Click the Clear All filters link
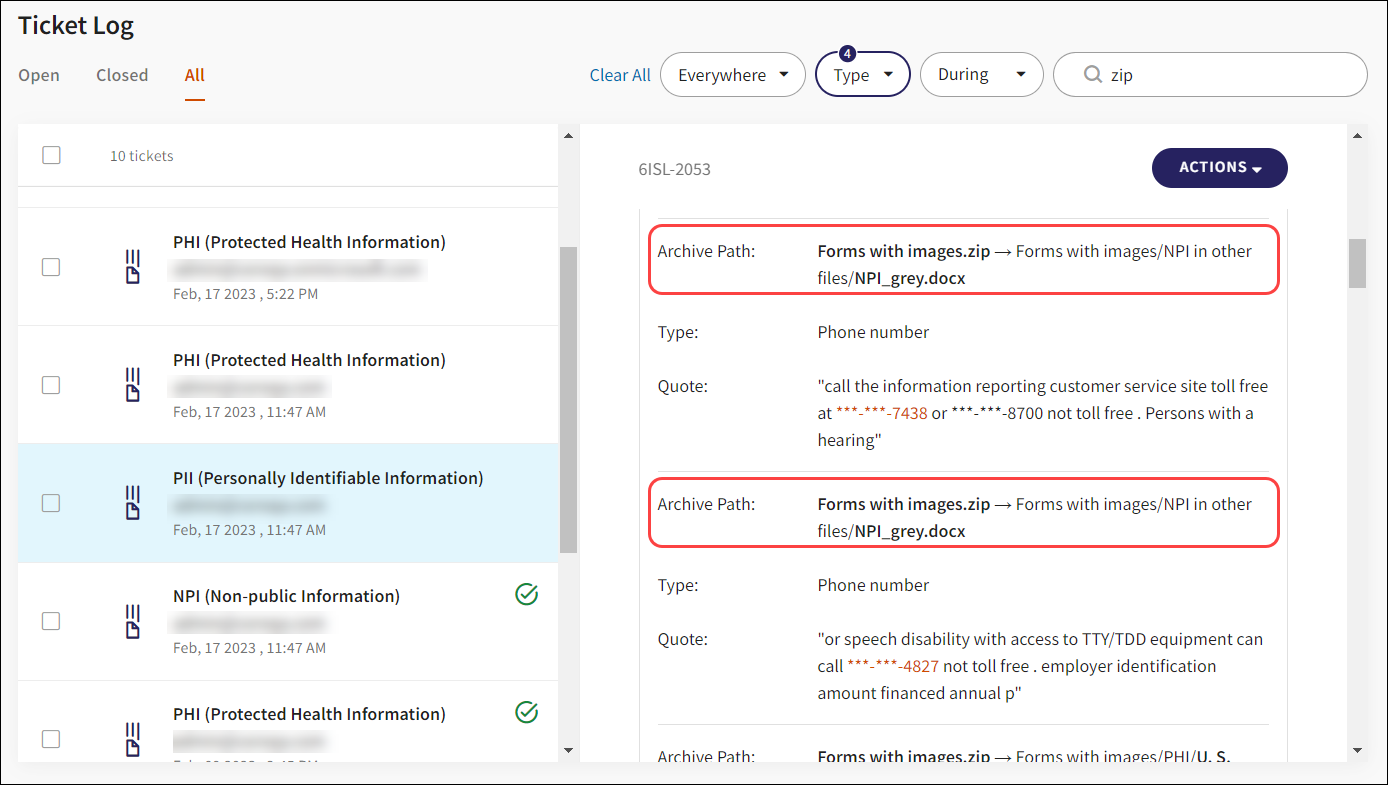1388x785 pixels. [620, 75]
